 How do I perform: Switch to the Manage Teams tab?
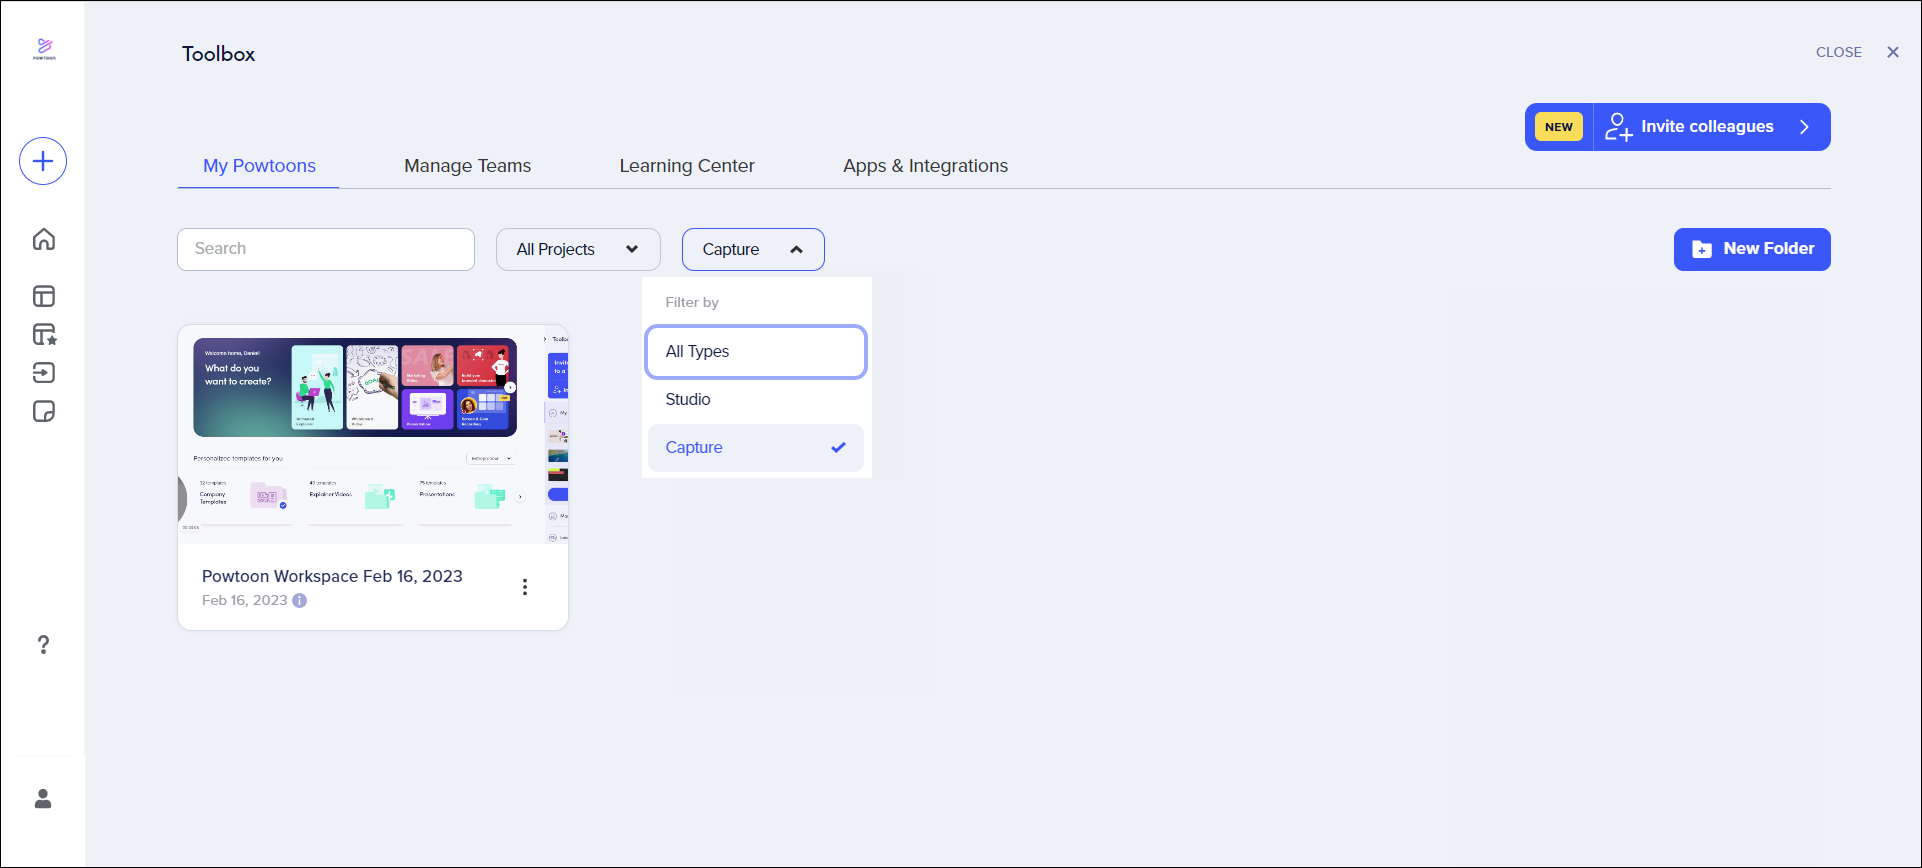(468, 166)
